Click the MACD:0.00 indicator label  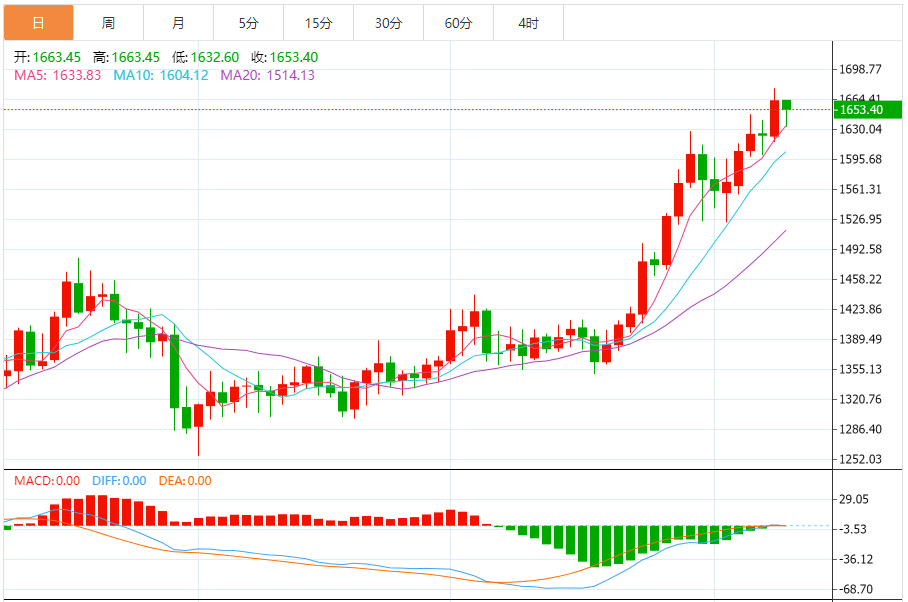(x=47, y=480)
